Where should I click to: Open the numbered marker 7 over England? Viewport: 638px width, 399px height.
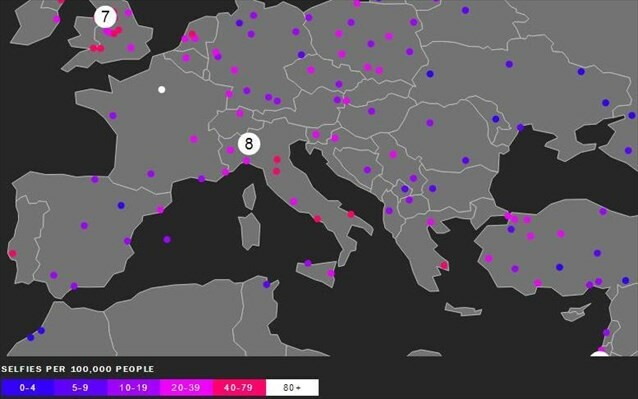pyautogui.click(x=105, y=17)
